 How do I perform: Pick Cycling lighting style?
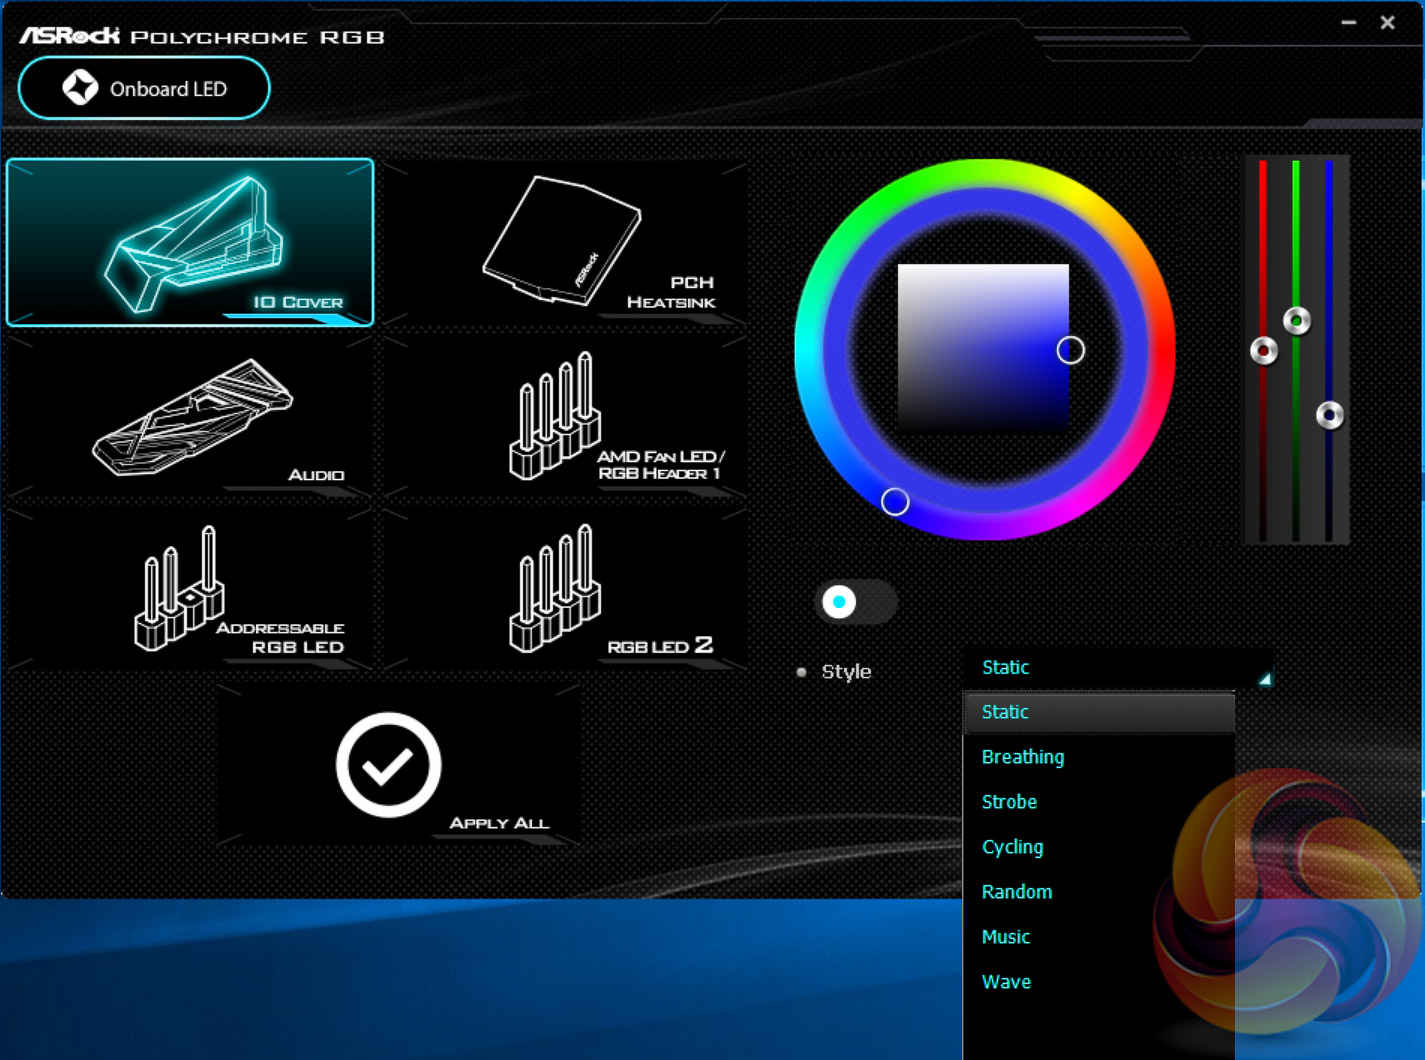pos(1099,847)
